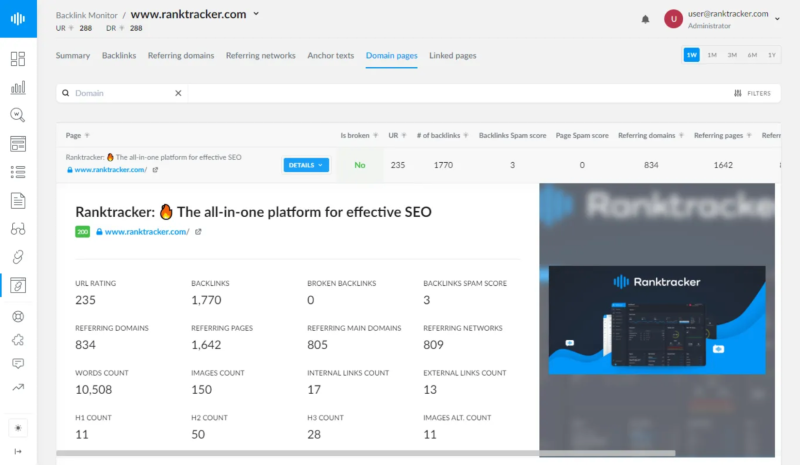Sort by # of backlinks column
The image size is (800, 465).
(x=442, y=135)
